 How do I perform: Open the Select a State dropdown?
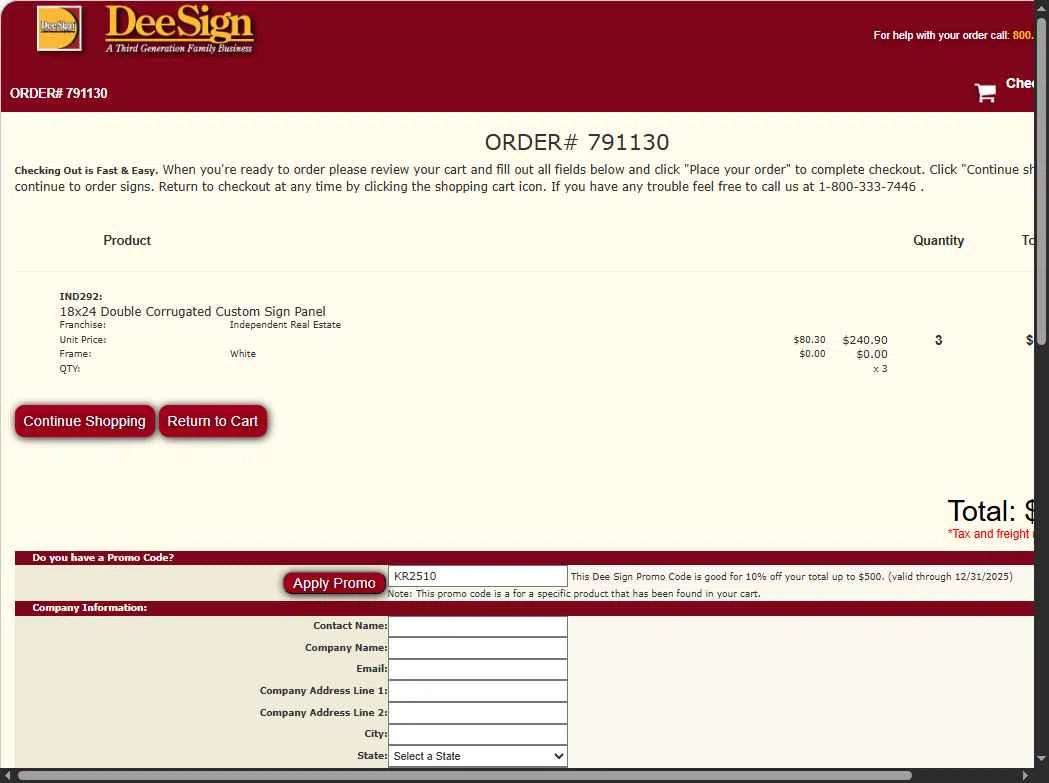(478, 756)
